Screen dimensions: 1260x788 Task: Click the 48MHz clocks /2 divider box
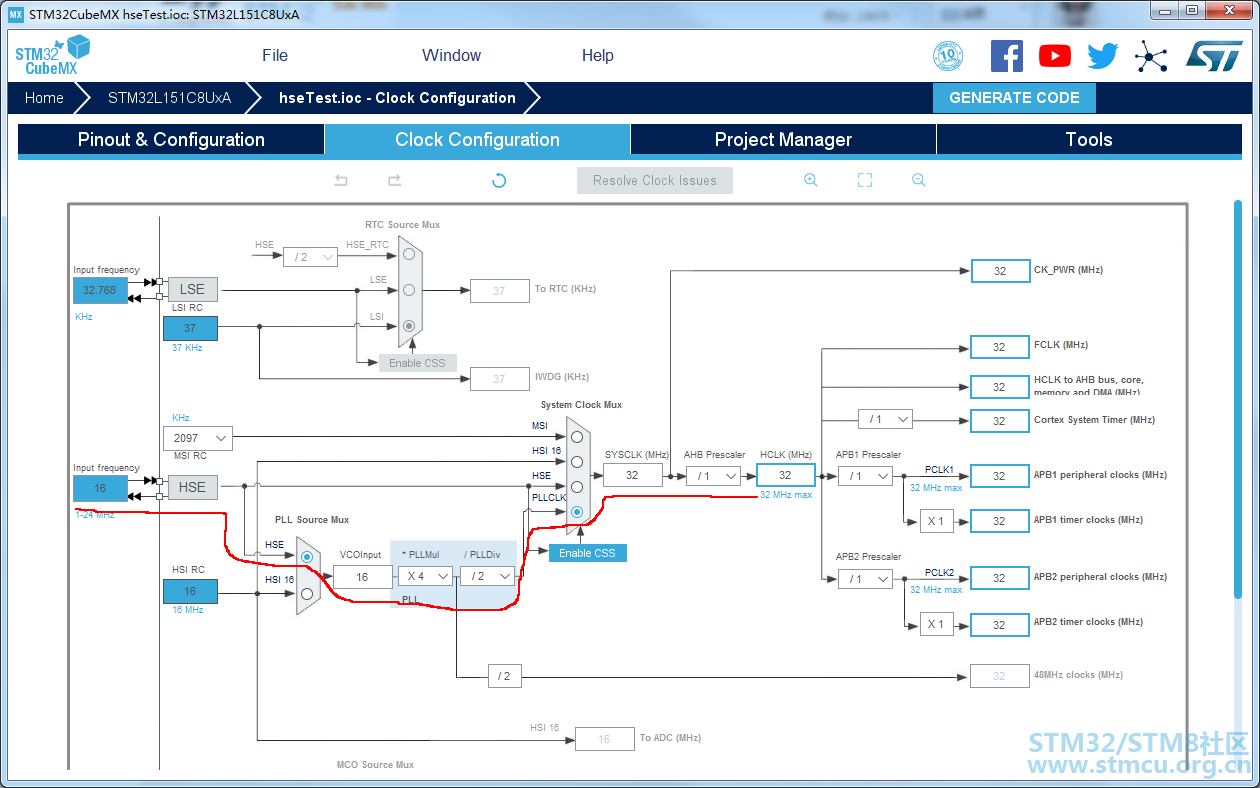(x=505, y=676)
